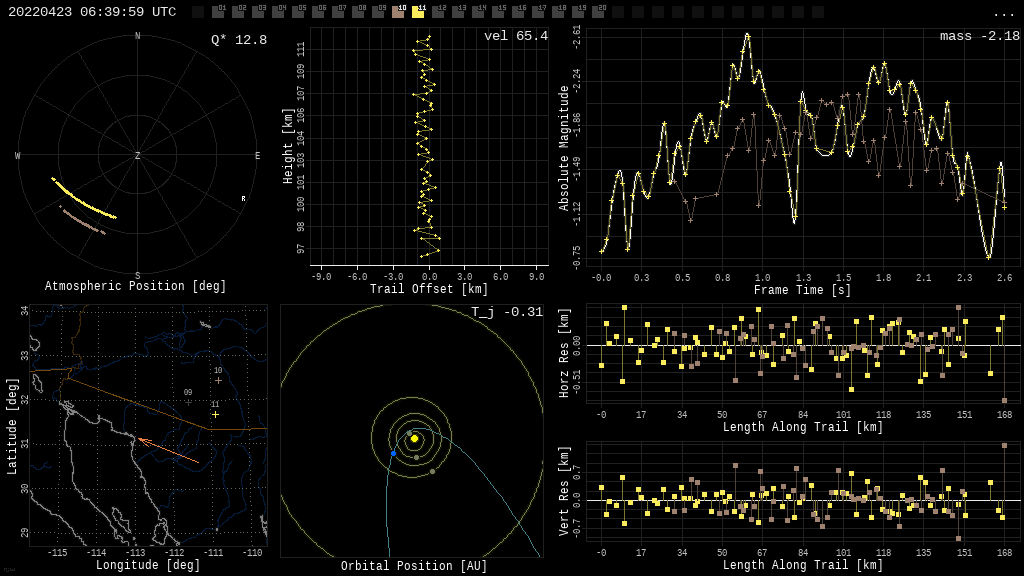The image size is (1024, 576).
Task: Click the timestamp 20220423 06:39:59 UTC
Action: point(92,12)
